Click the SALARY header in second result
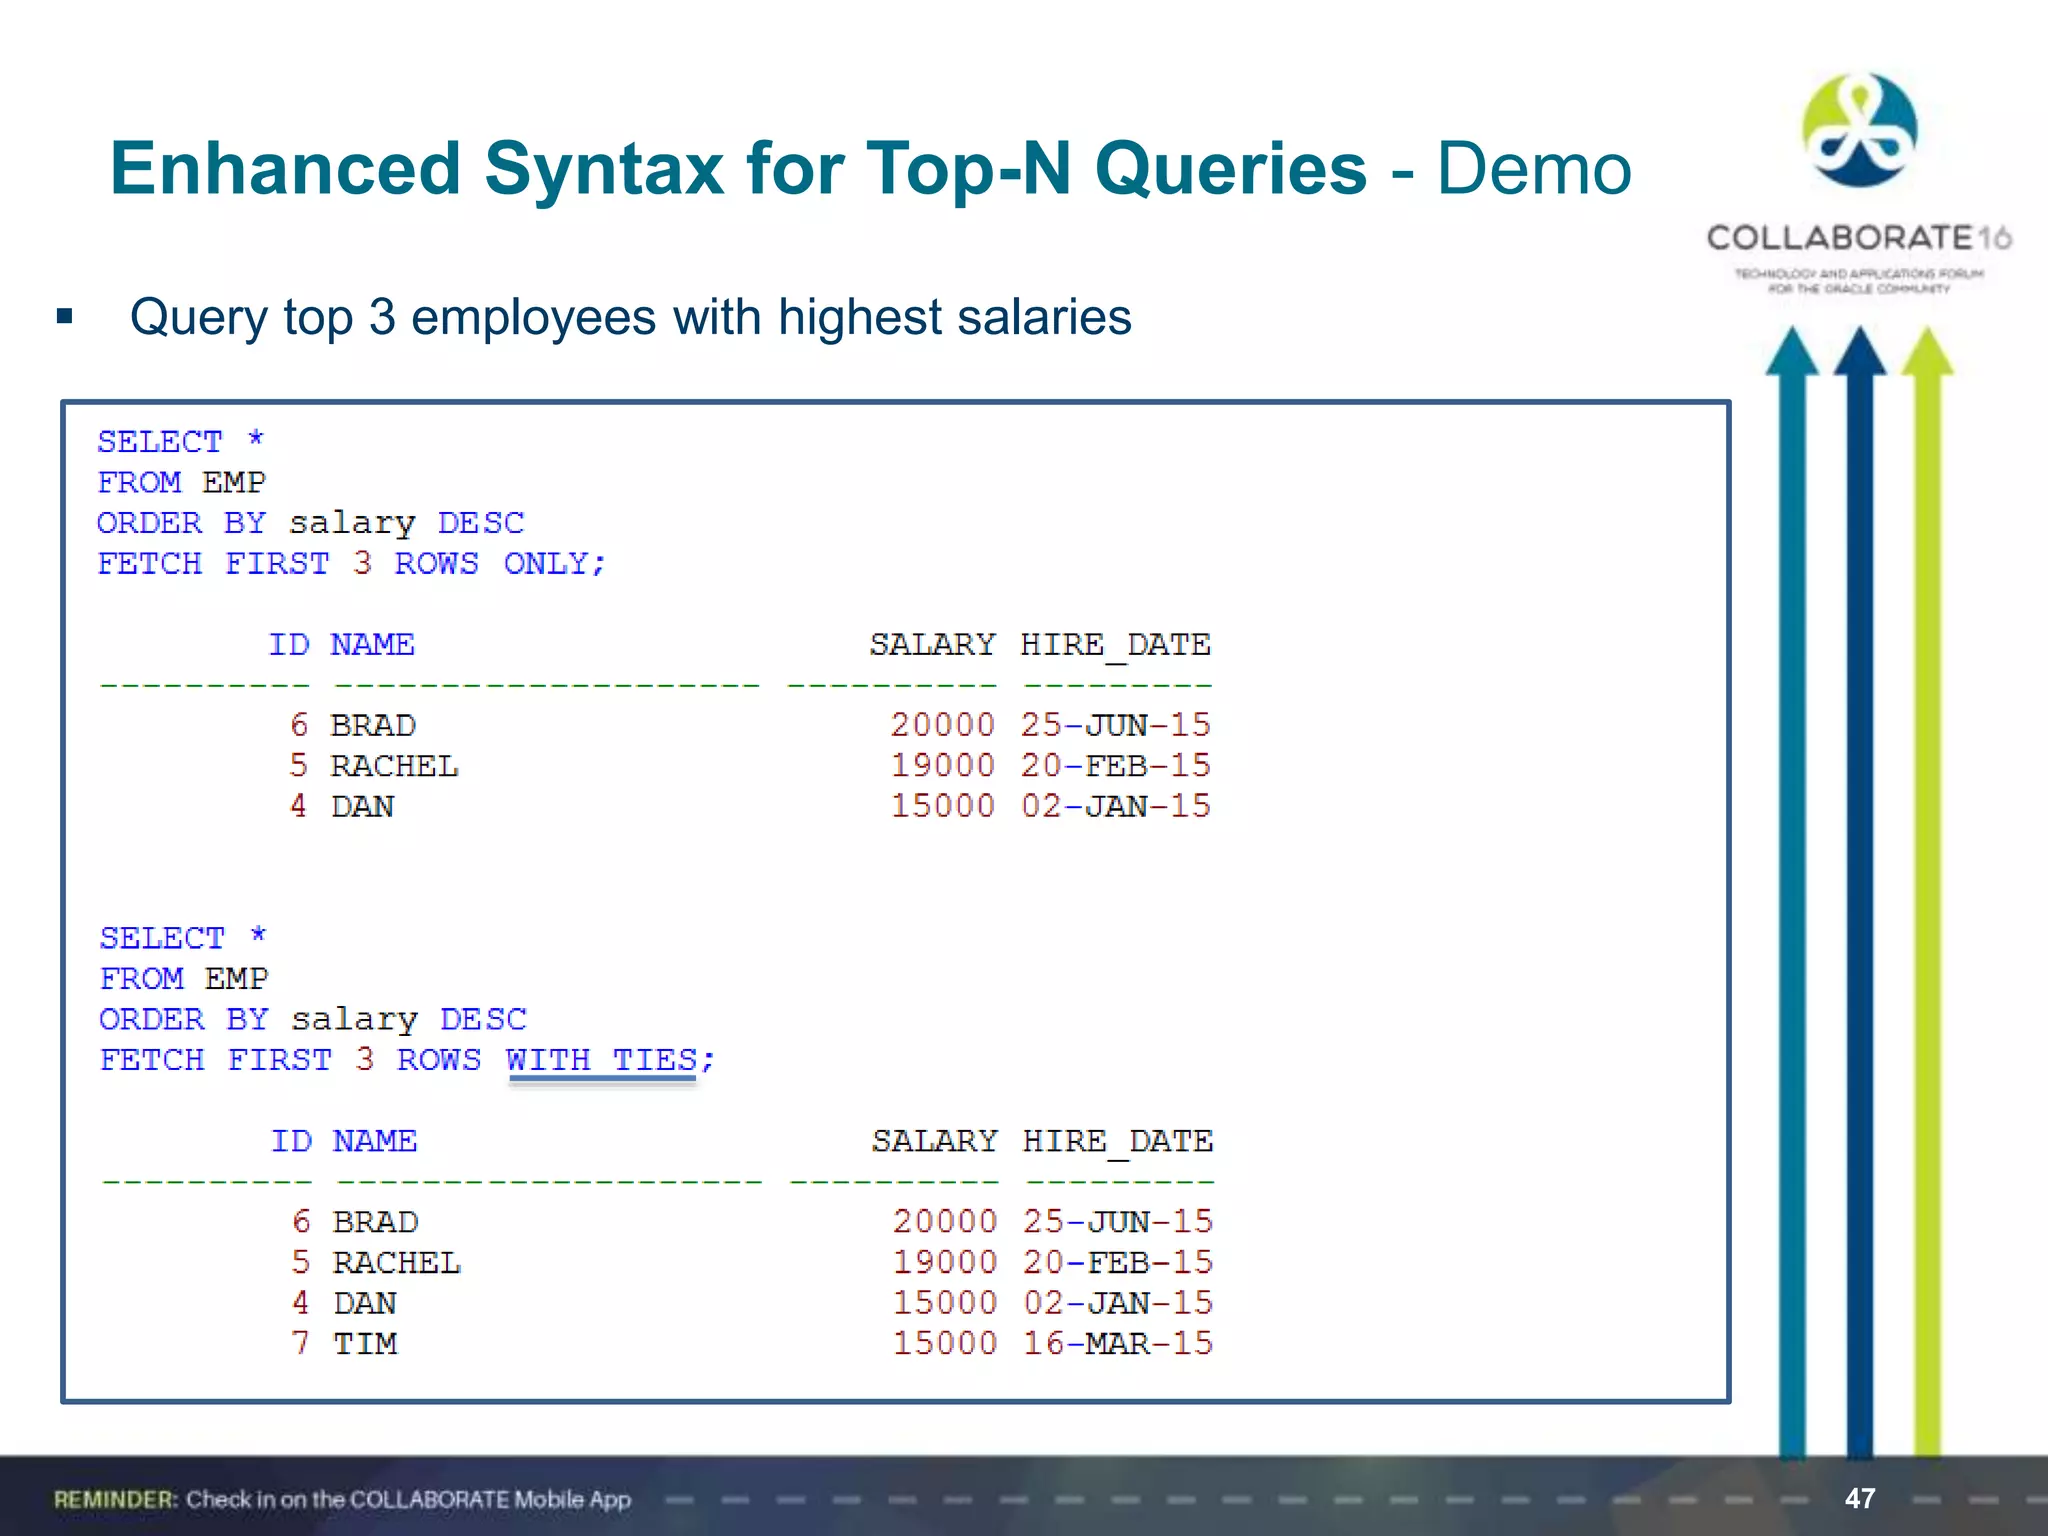2048x1536 pixels. point(934,1140)
